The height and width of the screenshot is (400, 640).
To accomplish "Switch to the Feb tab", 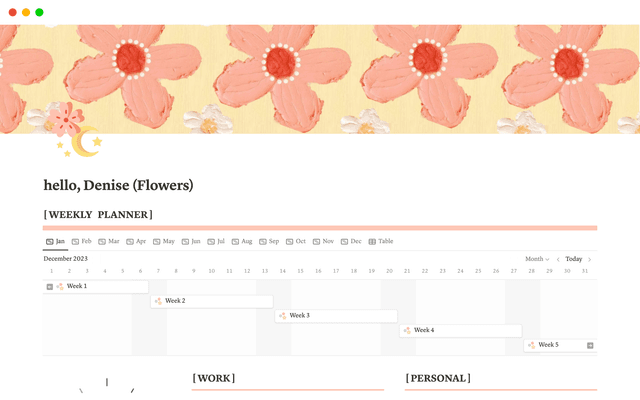I will 82,241.
